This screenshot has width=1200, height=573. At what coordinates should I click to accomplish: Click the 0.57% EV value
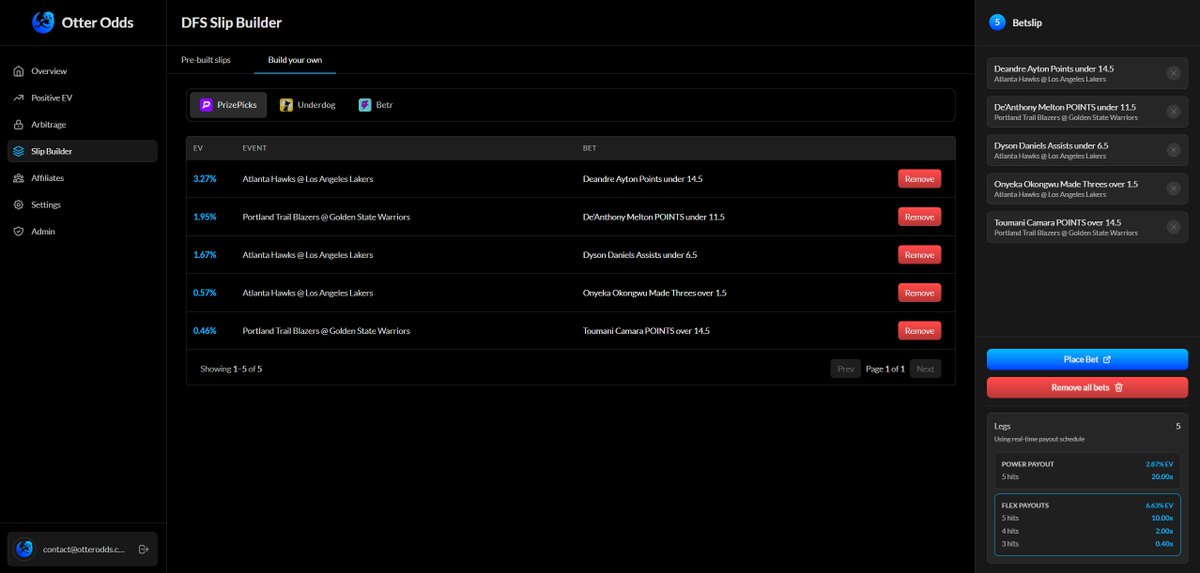coord(205,293)
